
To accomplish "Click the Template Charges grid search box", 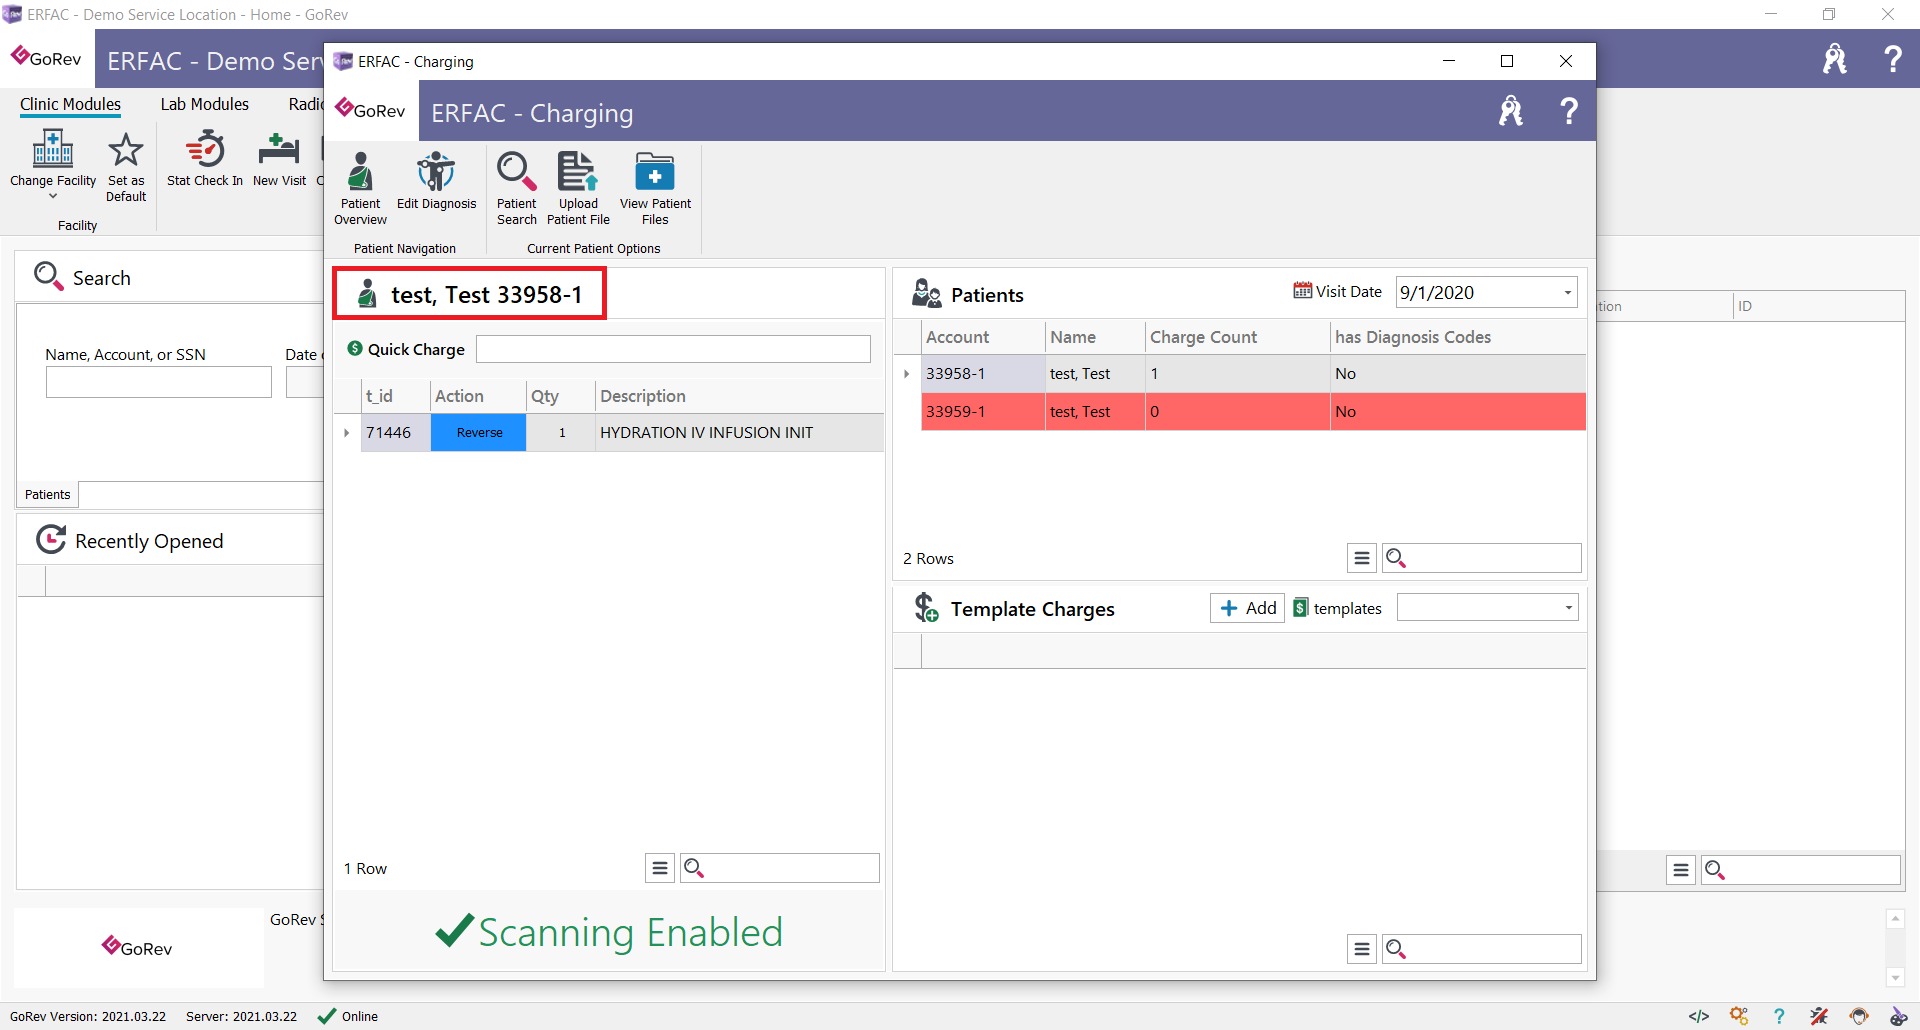I will click(1482, 949).
